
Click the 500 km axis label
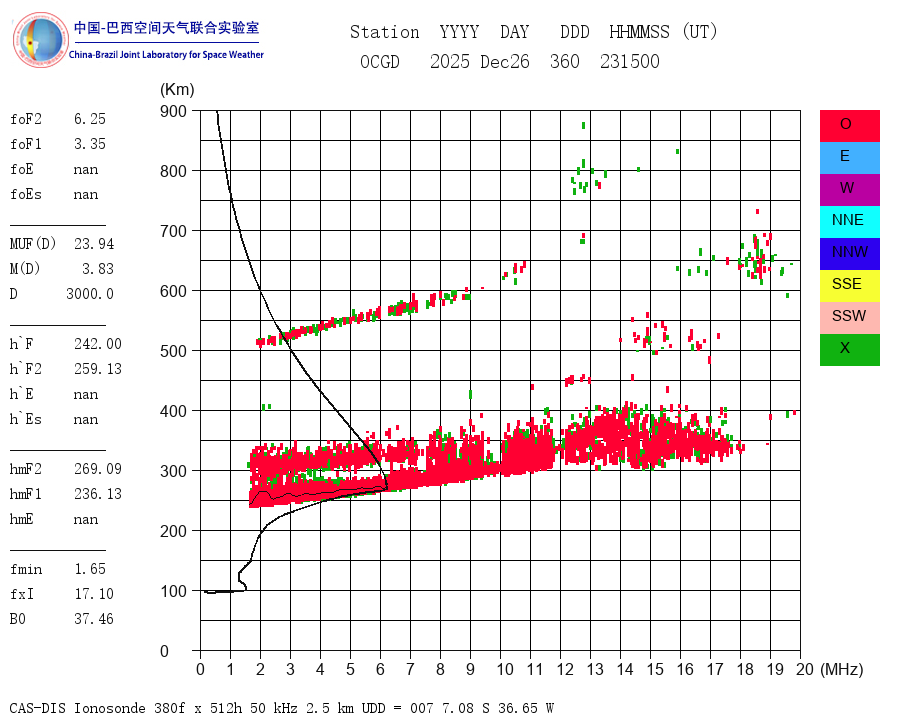coord(173,351)
